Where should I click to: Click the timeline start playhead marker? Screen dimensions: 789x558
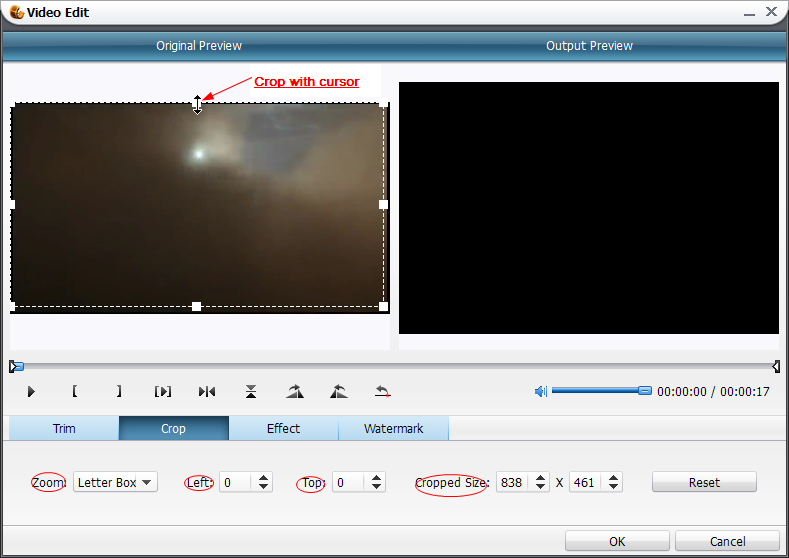pyautogui.click(x=16, y=366)
